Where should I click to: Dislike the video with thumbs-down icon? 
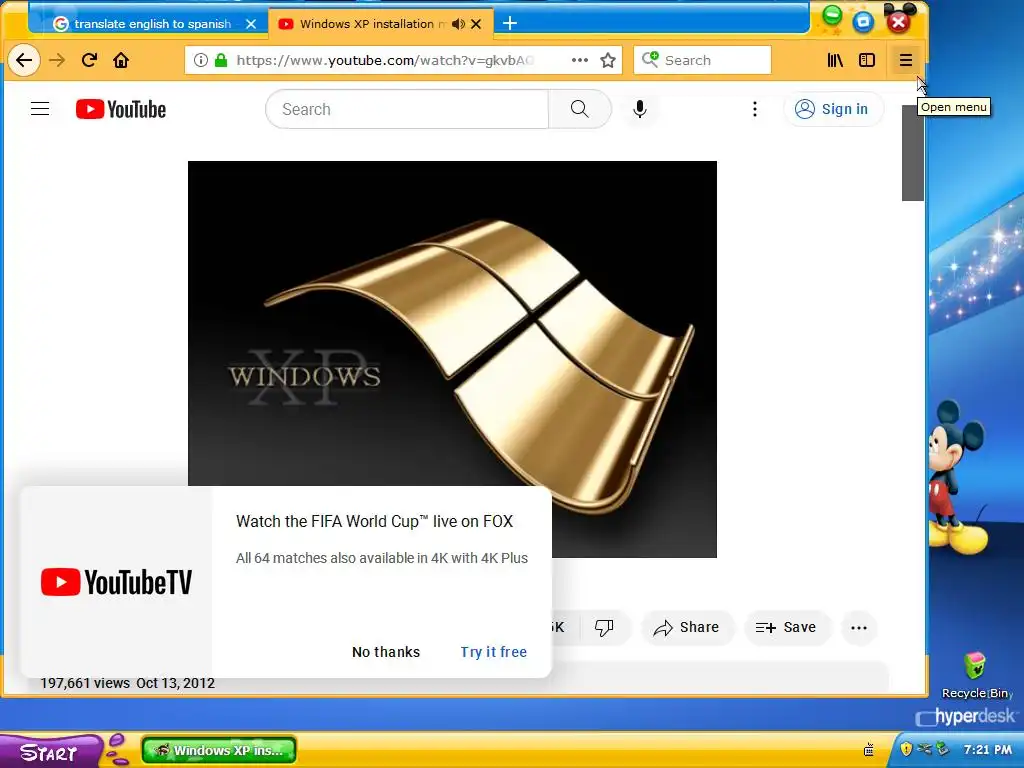coord(604,628)
